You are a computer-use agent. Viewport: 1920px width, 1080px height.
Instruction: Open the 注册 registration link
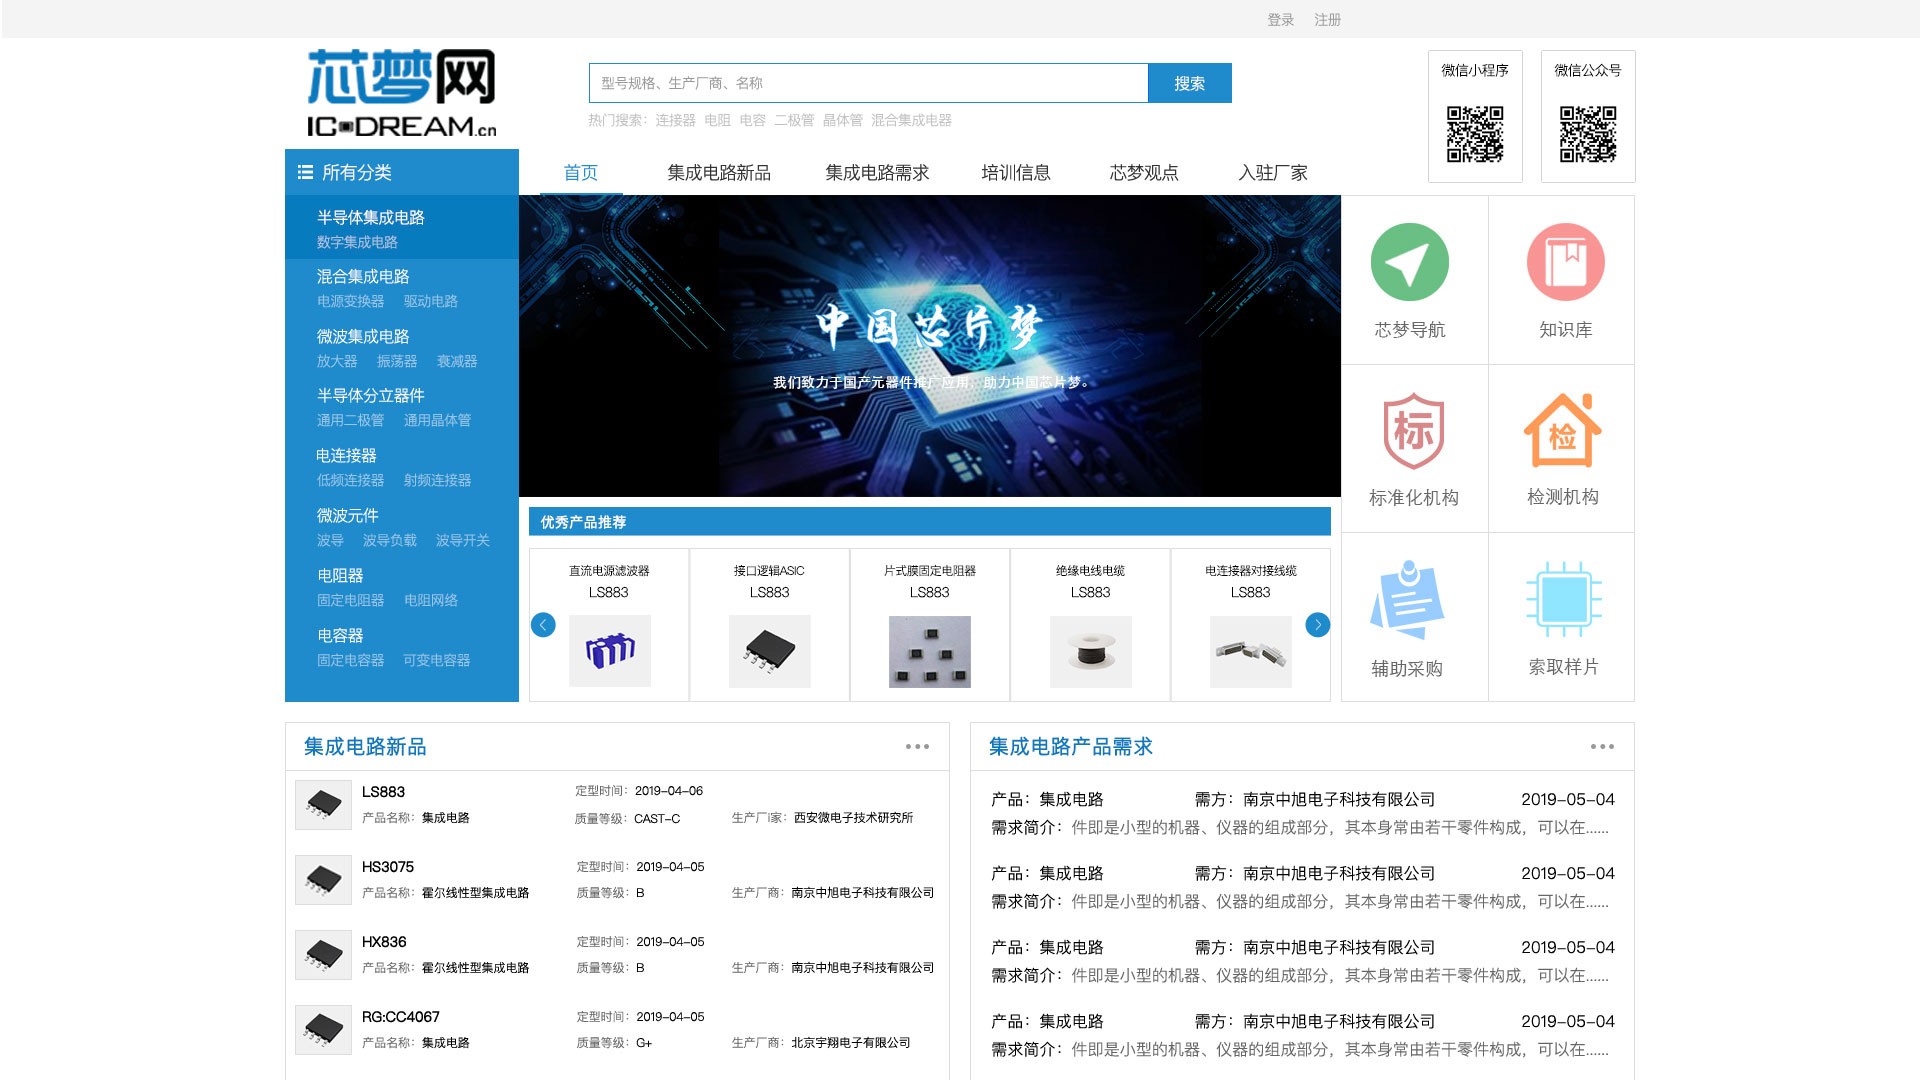click(1326, 19)
